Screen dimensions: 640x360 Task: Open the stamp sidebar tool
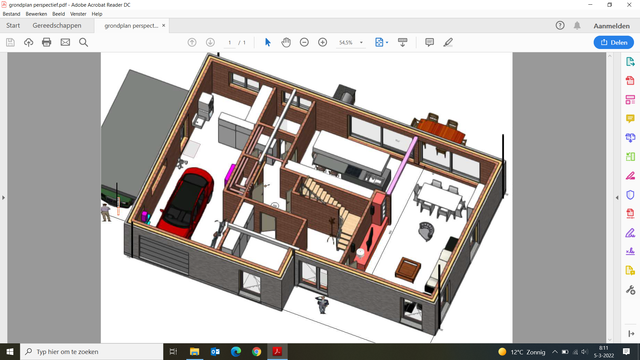630,251
